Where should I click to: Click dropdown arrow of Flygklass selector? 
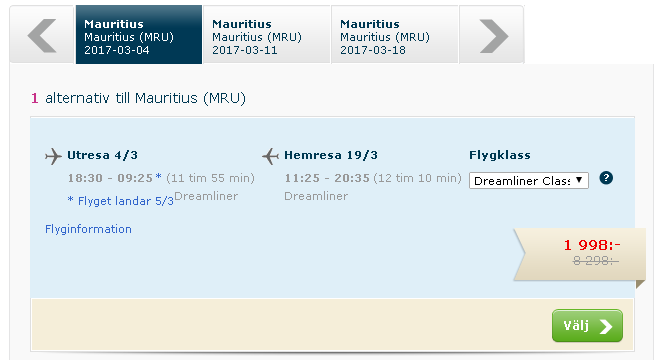579,180
